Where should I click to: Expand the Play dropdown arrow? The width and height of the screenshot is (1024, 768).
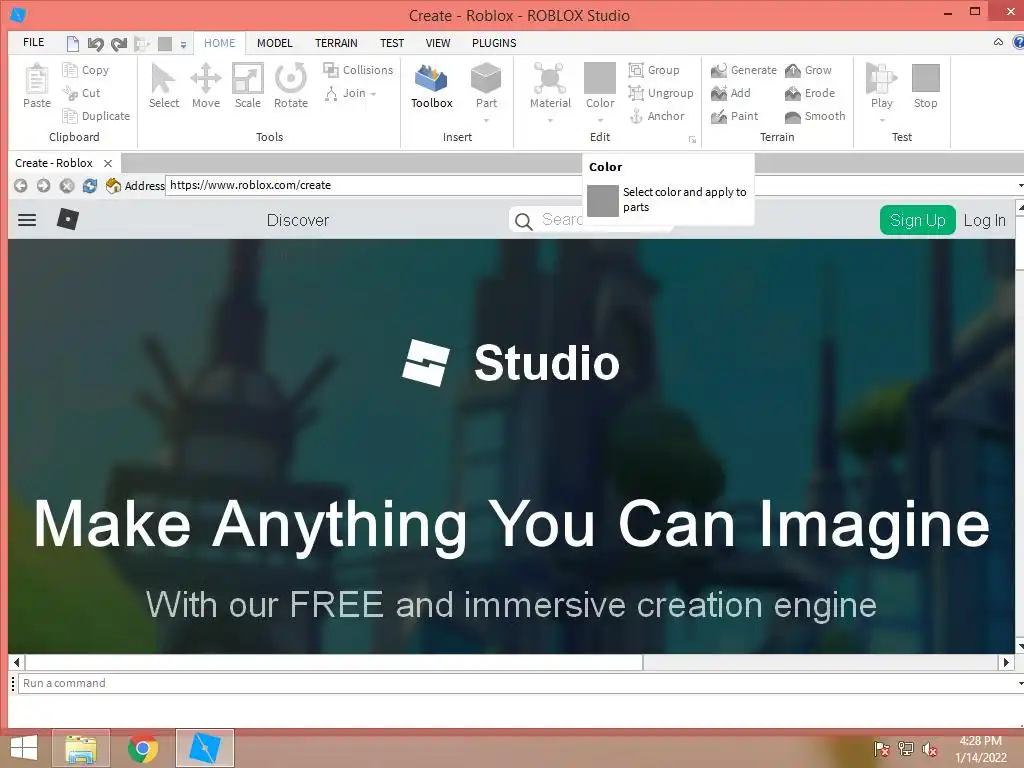882,120
